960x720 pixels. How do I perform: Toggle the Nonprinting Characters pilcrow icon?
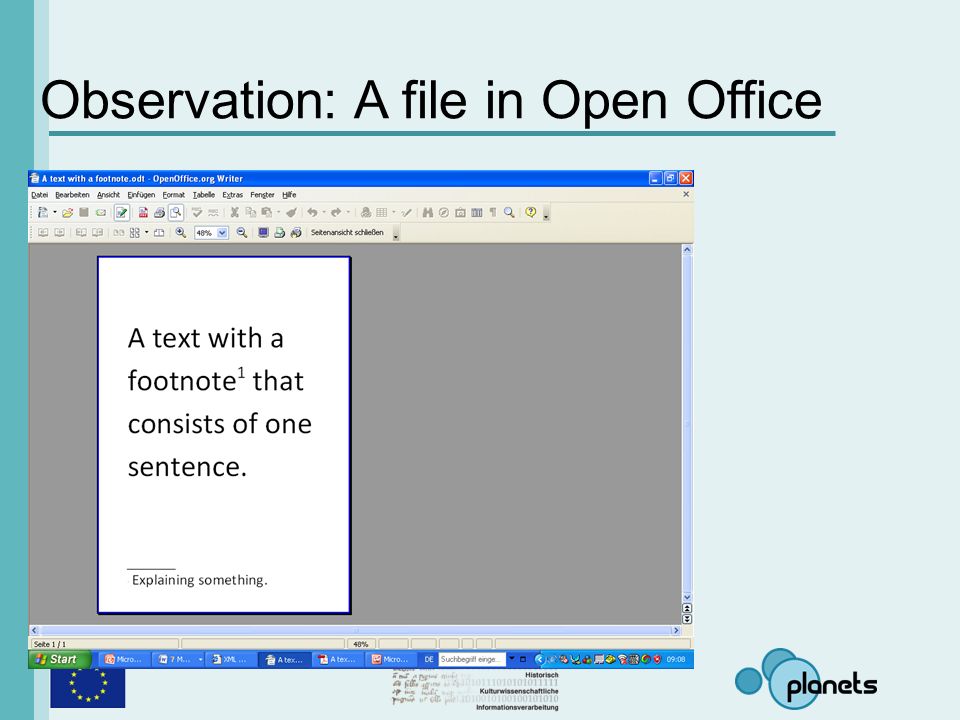[x=493, y=212]
